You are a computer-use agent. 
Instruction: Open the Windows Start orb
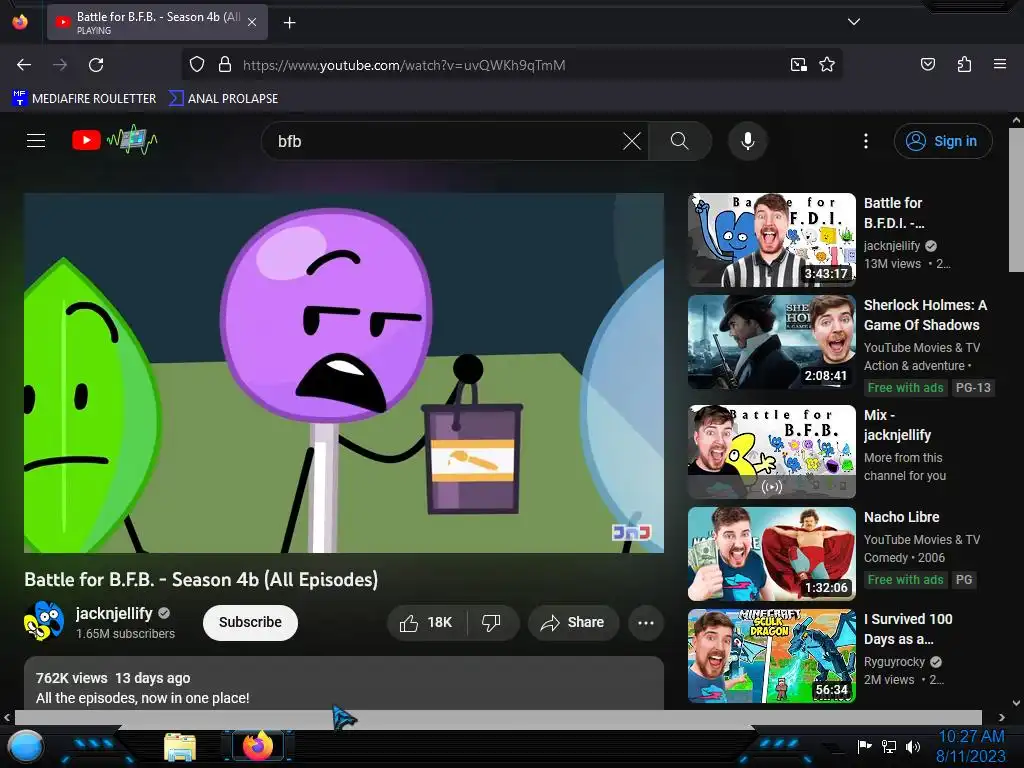coord(25,747)
